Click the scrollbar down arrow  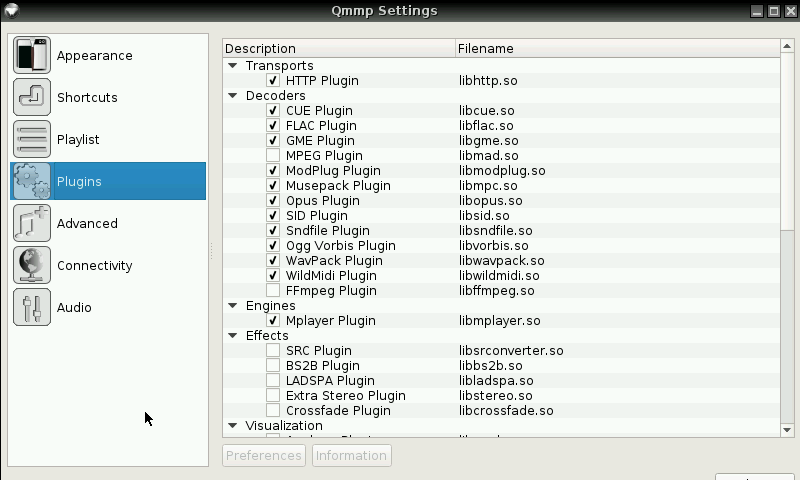tap(787, 430)
